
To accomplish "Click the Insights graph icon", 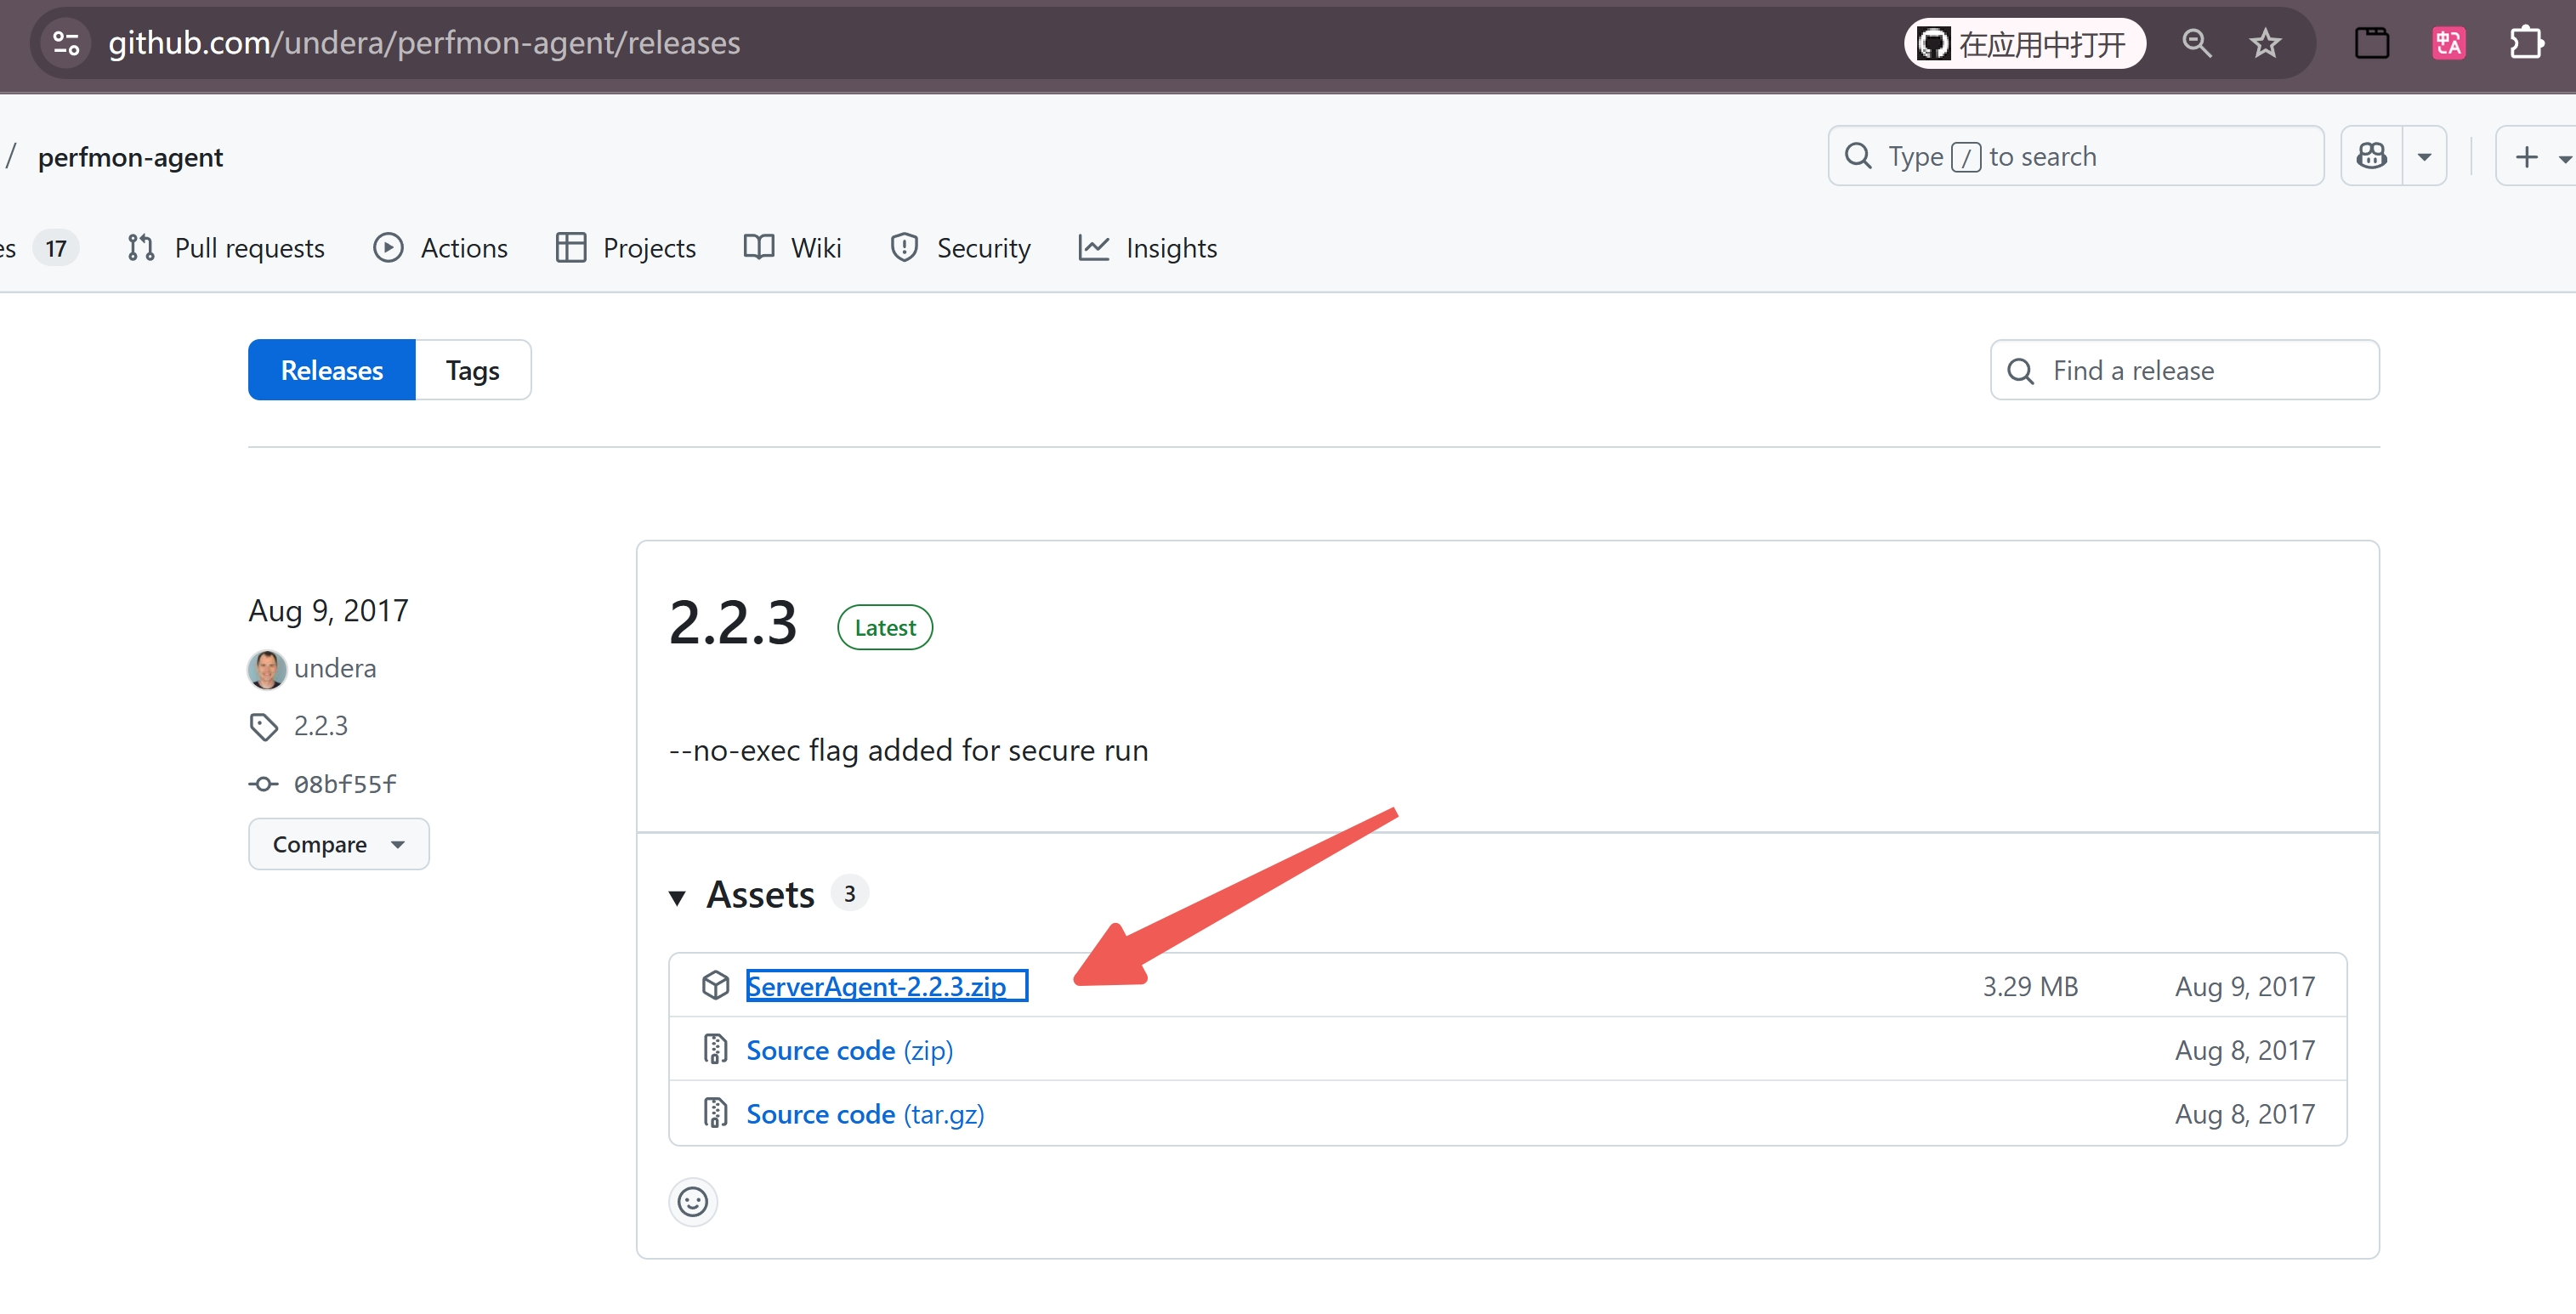I will (x=1094, y=248).
